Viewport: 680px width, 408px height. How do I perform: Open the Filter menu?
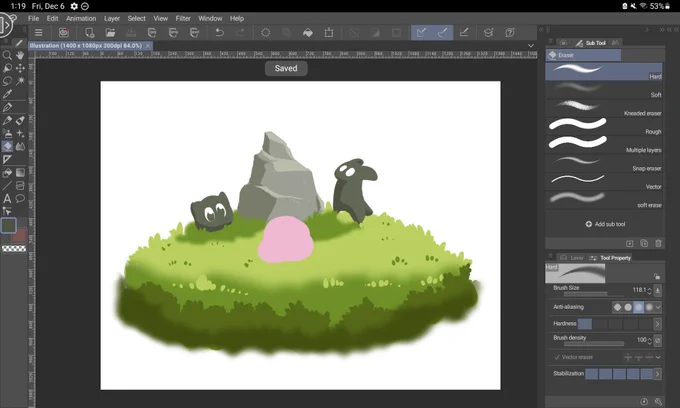[183, 18]
